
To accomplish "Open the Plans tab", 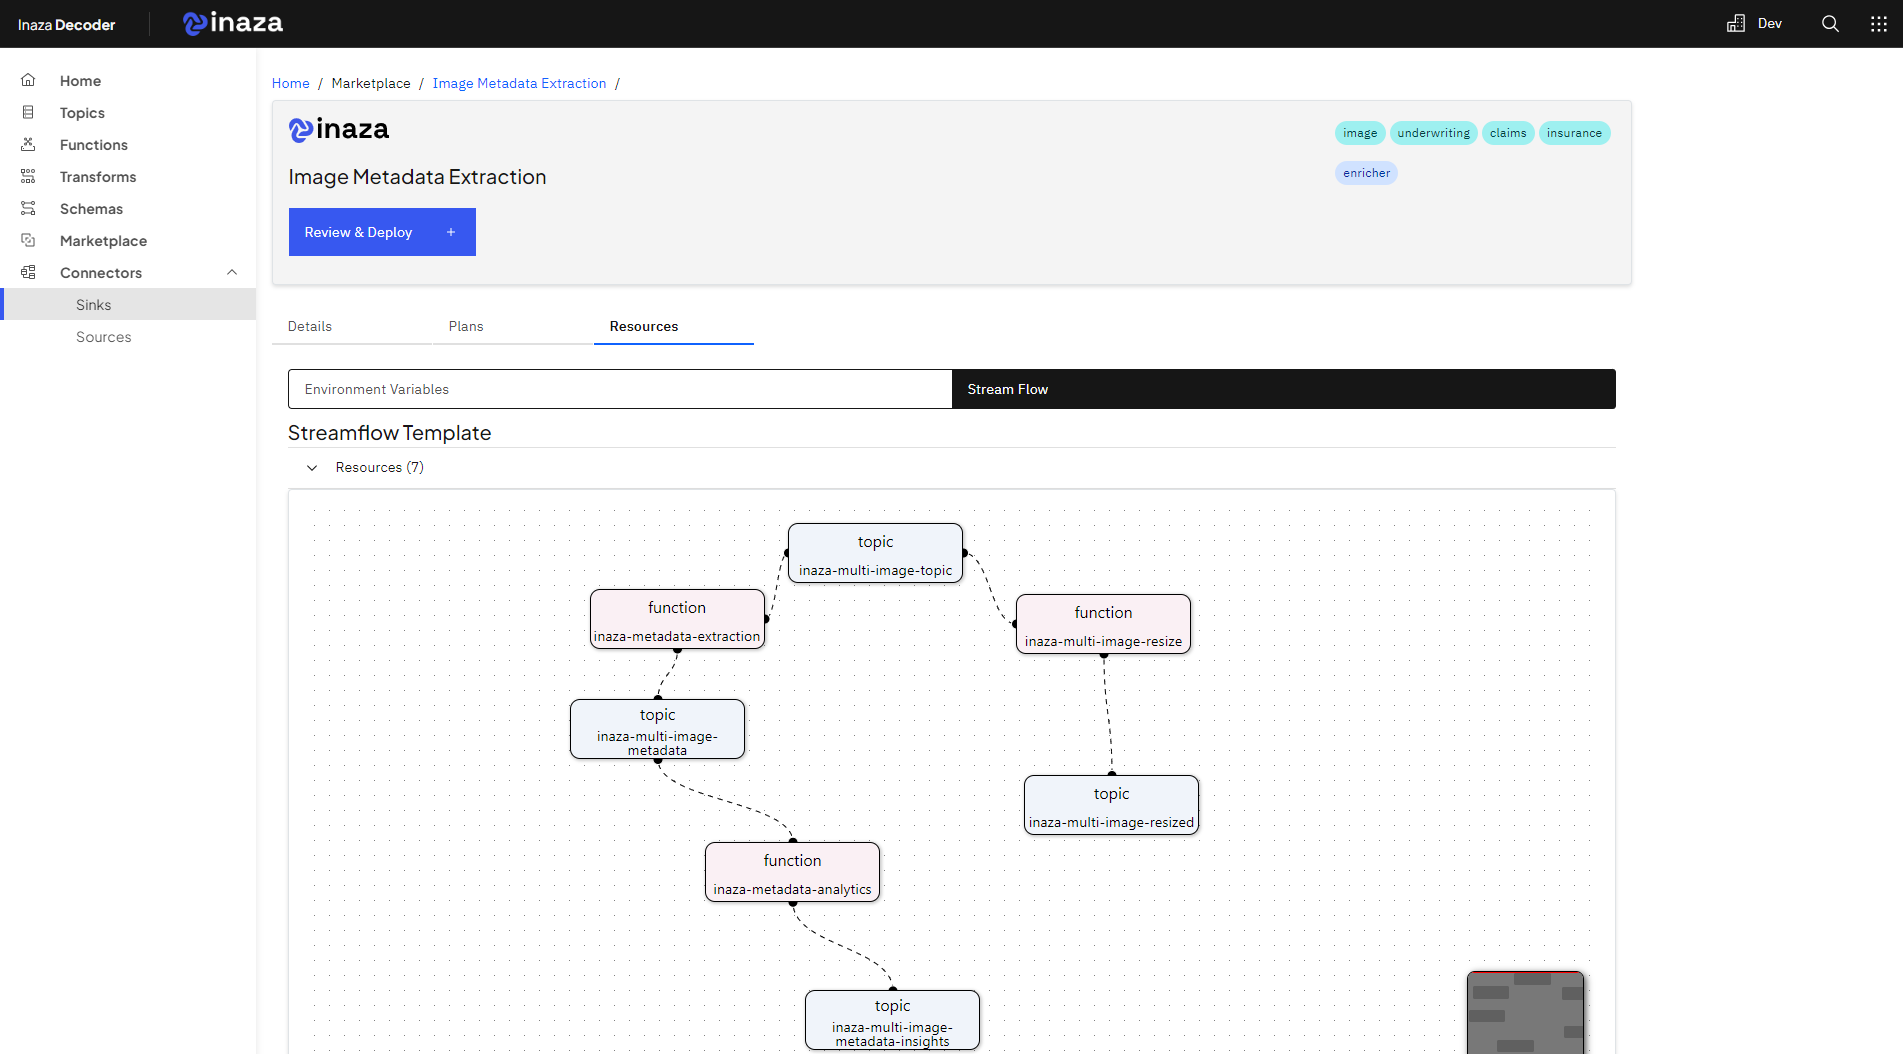I will (x=465, y=326).
